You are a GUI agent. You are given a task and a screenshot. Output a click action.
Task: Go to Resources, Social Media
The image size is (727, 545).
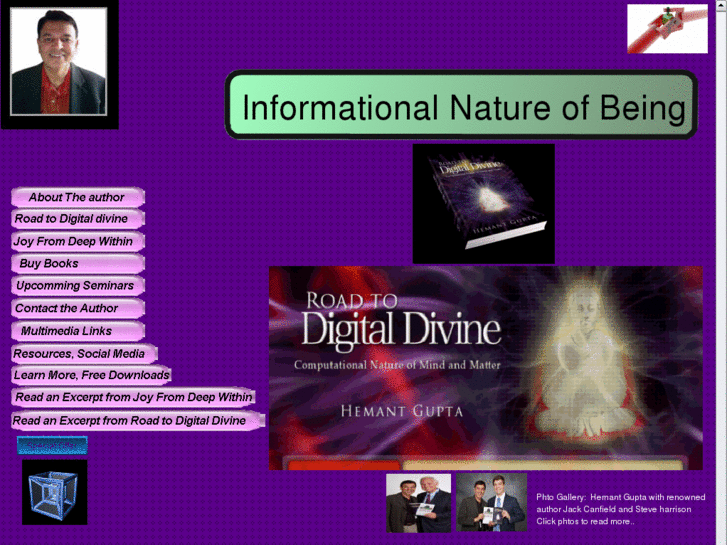point(84,354)
